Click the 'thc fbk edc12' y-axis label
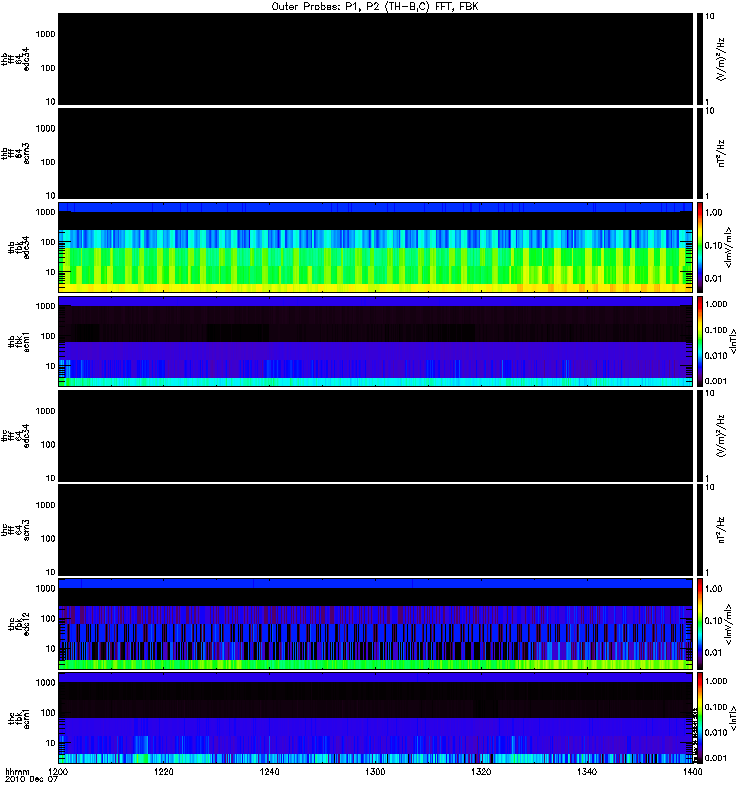Viewport: 750px width, 800px height. [x=19, y=623]
